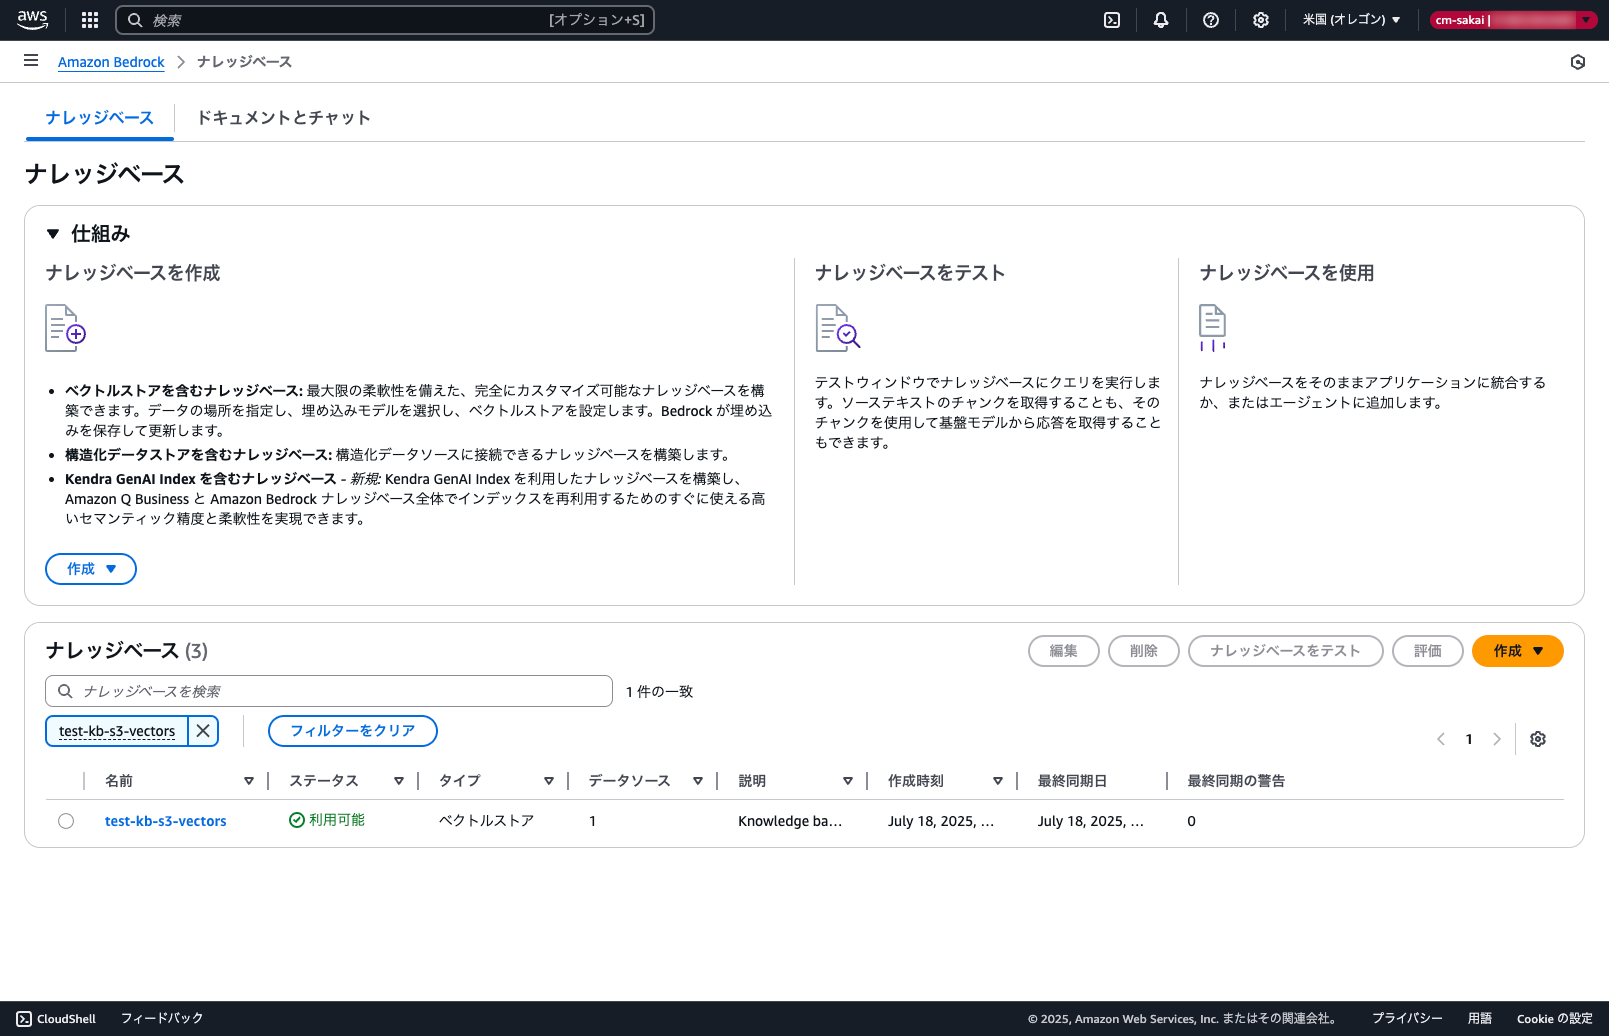
Task: Open the 作成 dropdown in the 仕組み panel
Action: (91, 569)
